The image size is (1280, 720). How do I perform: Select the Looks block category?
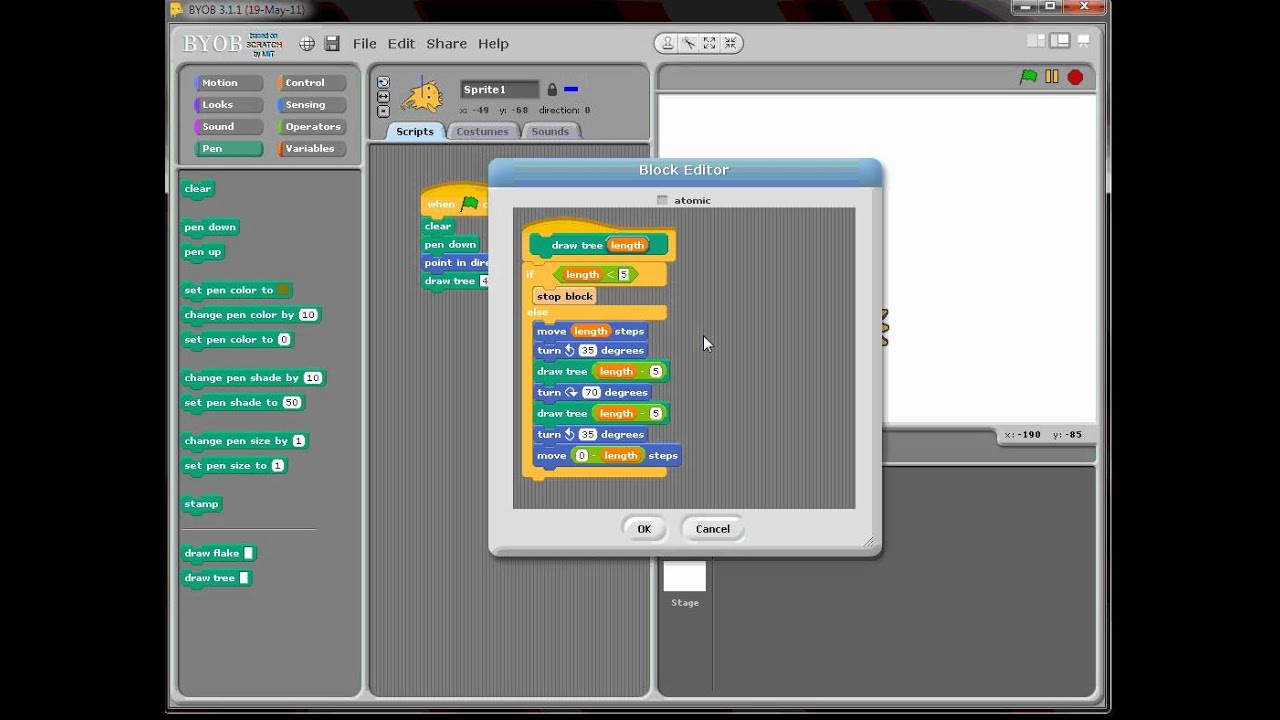[228, 105]
